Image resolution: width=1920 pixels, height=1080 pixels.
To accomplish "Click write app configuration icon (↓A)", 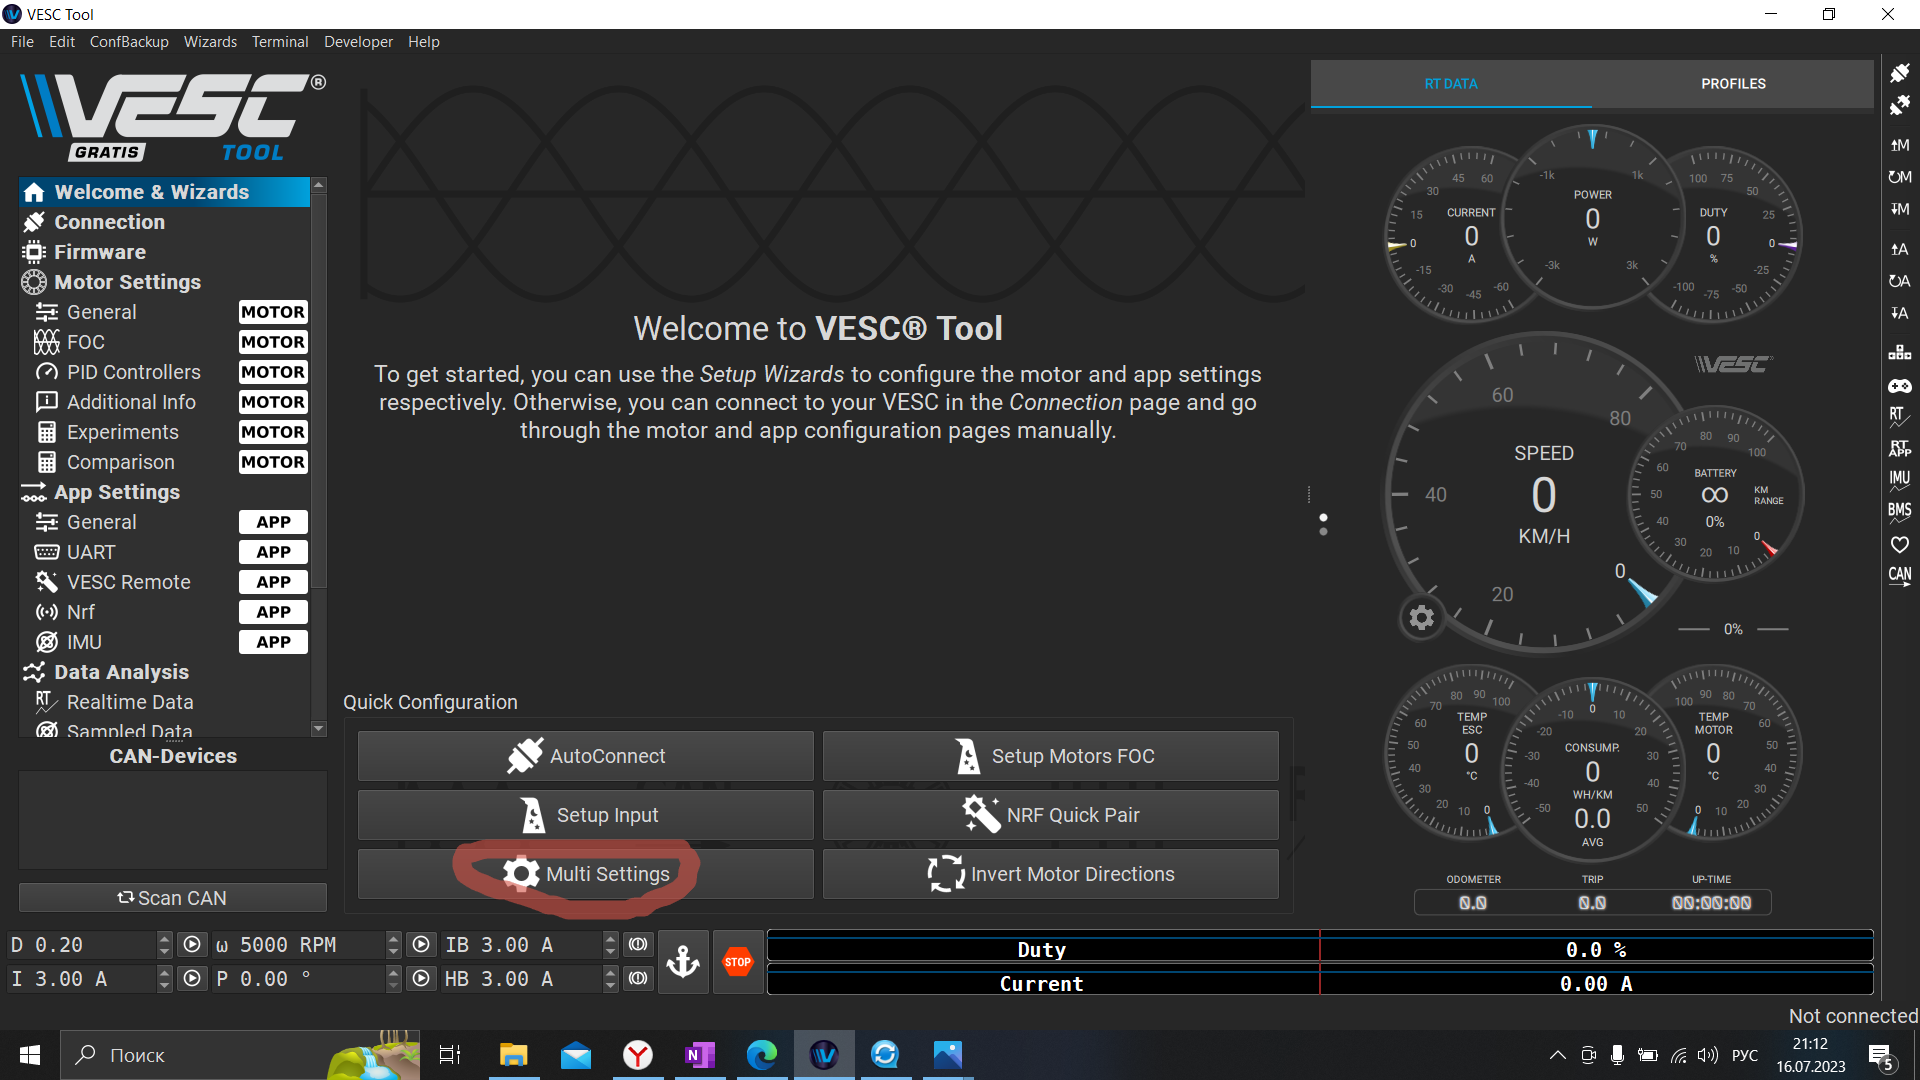I will tap(1899, 313).
